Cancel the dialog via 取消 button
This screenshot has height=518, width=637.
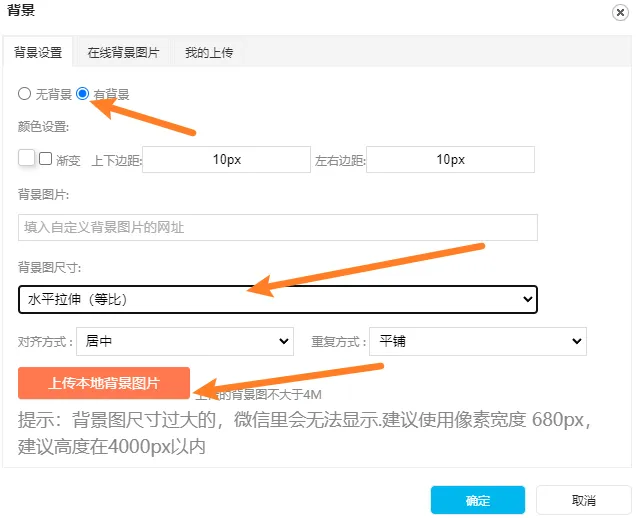click(583, 500)
